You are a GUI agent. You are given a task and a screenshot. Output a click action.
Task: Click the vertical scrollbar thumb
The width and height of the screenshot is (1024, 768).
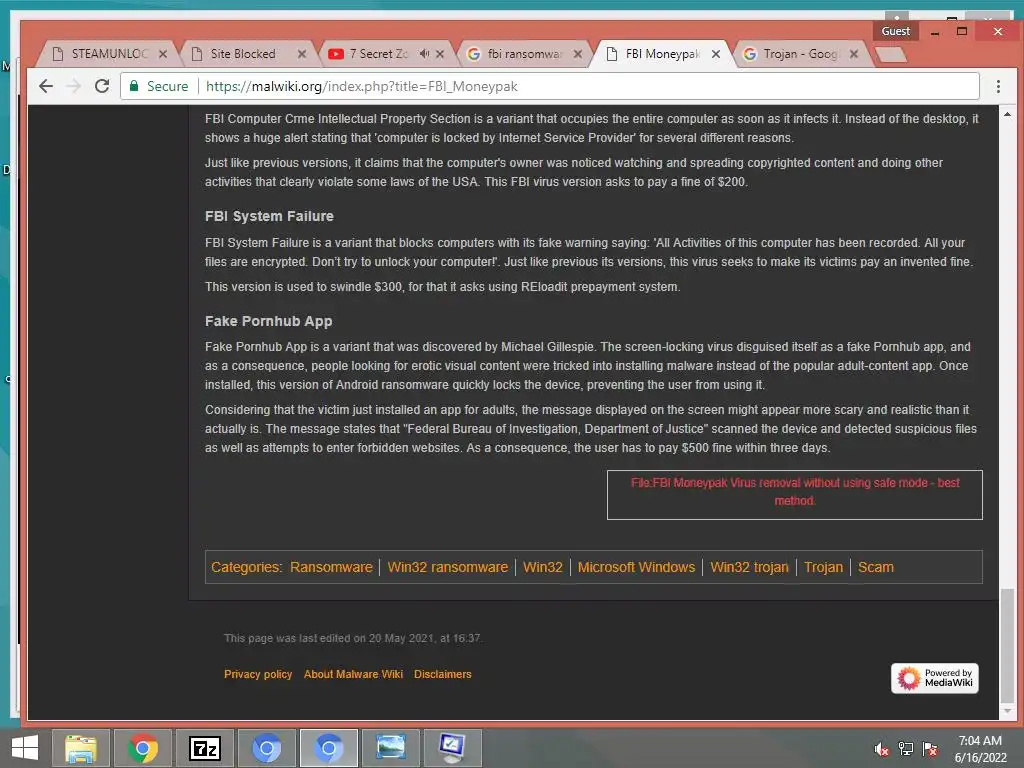(1007, 644)
